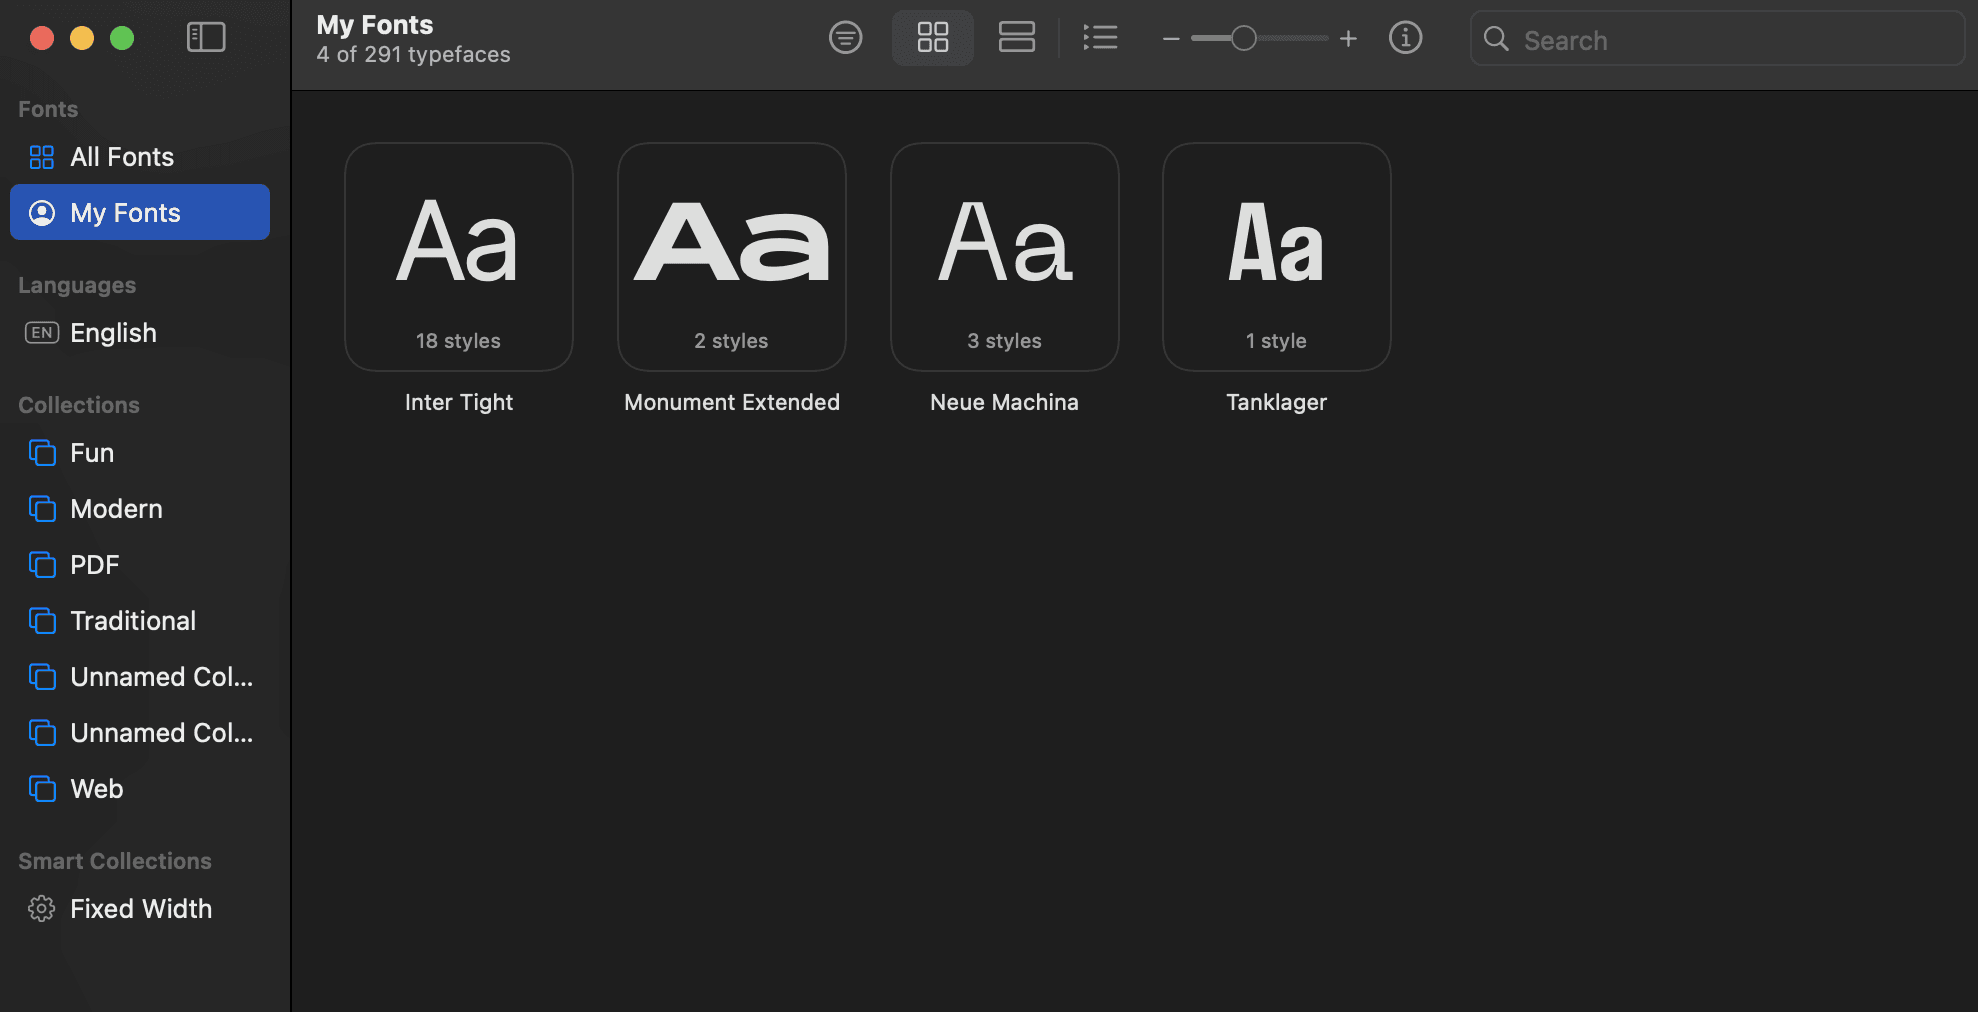Click the '1 style' text
This screenshot has height=1012, width=1978.
click(1277, 341)
